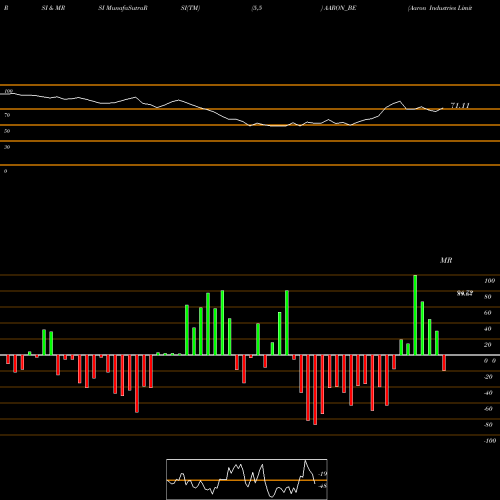This screenshot has width=500, height=500.
Task: Click the last red bar at the MR histogram's end
Action: 444,363
